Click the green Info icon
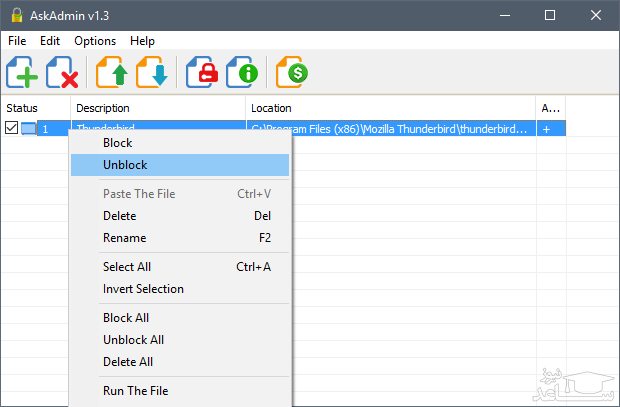The height and width of the screenshot is (407, 620). pos(244,73)
